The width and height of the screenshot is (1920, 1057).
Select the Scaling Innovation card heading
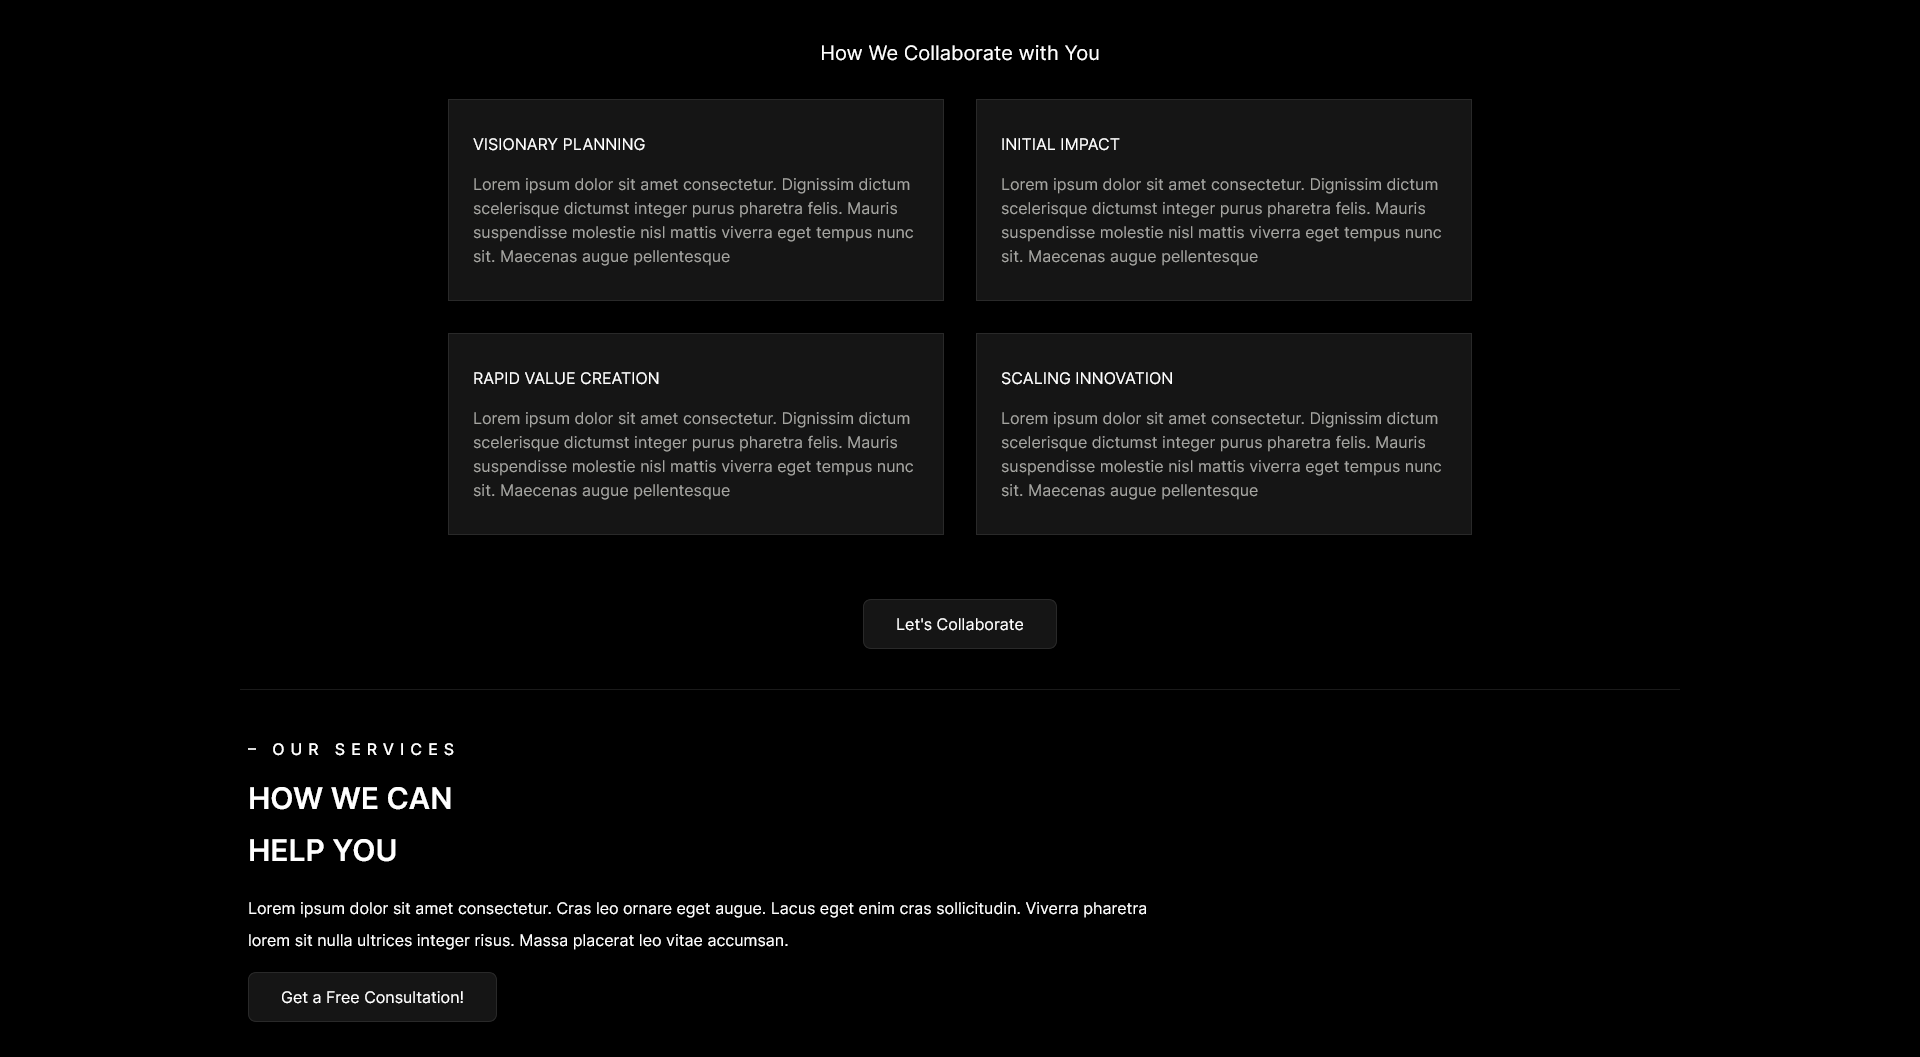pyautogui.click(x=1087, y=378)
